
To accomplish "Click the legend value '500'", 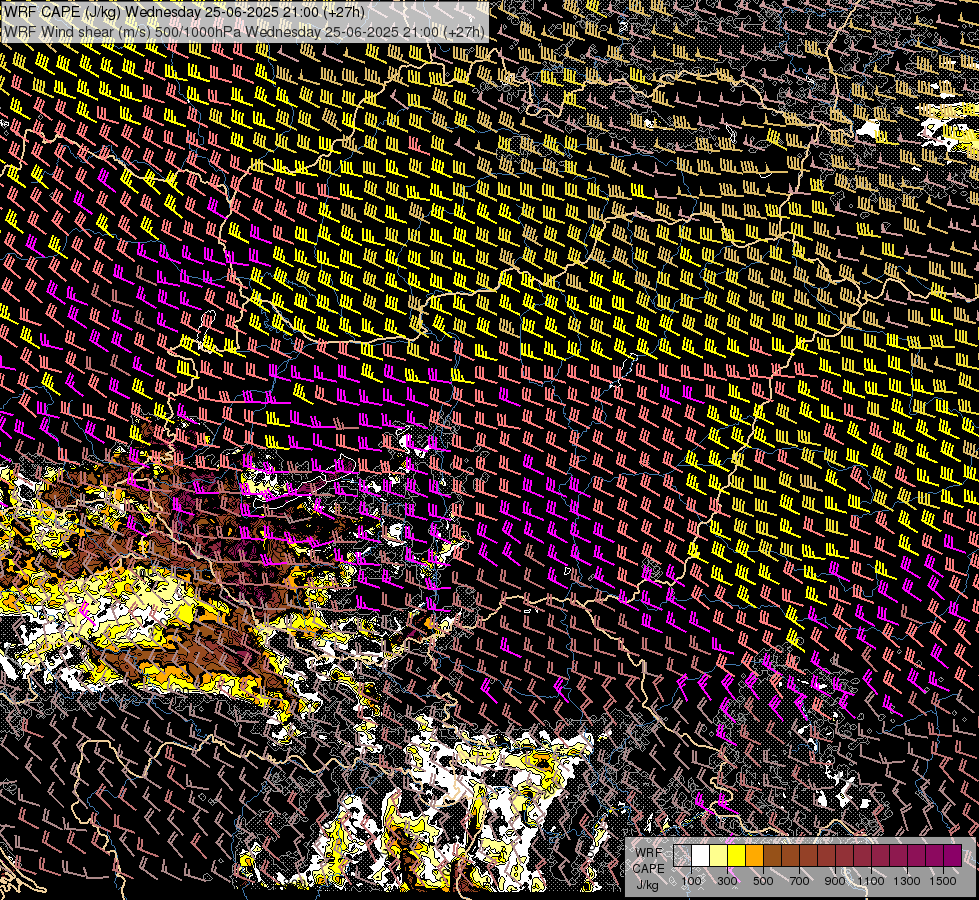I will pyautogui.click(x=763, y=881).
